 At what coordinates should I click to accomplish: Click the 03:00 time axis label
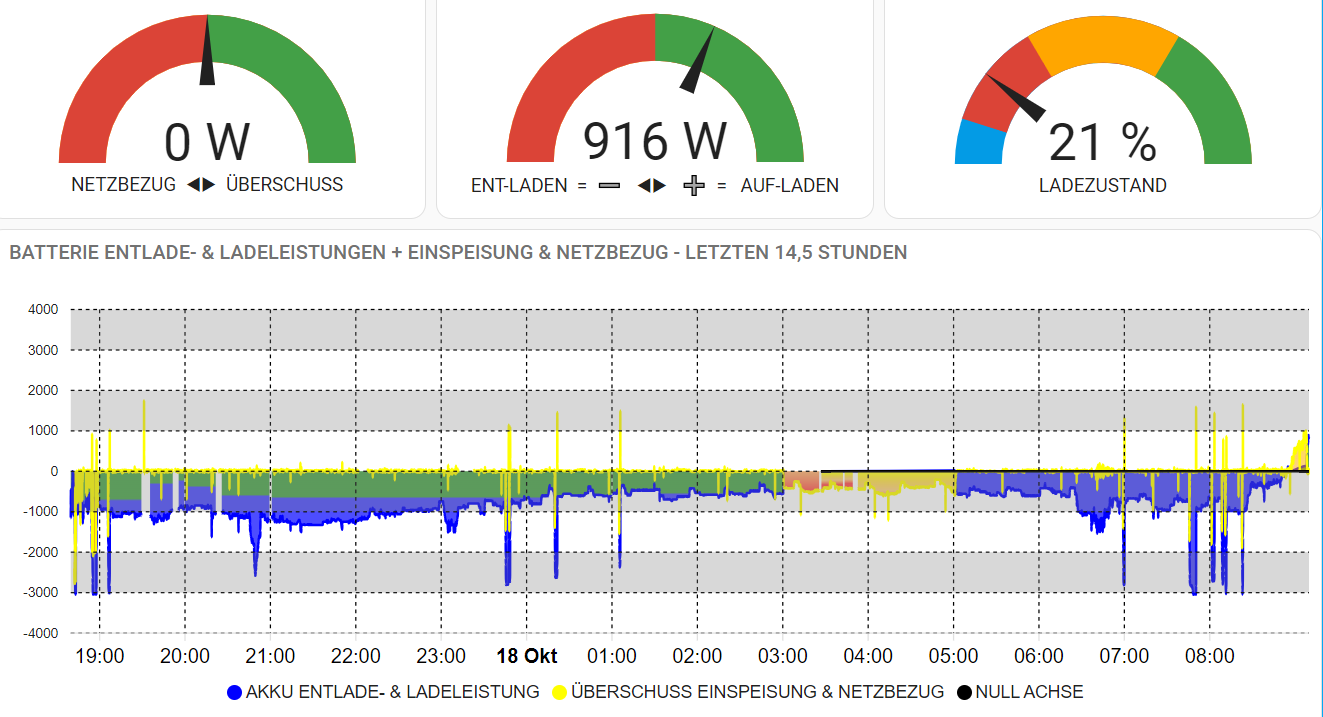coord(783,657)
